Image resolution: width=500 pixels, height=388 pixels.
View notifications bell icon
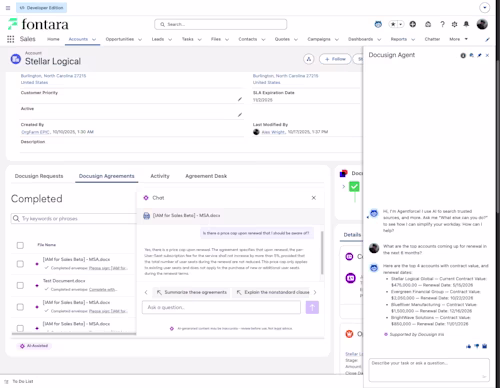coord(466,24)
